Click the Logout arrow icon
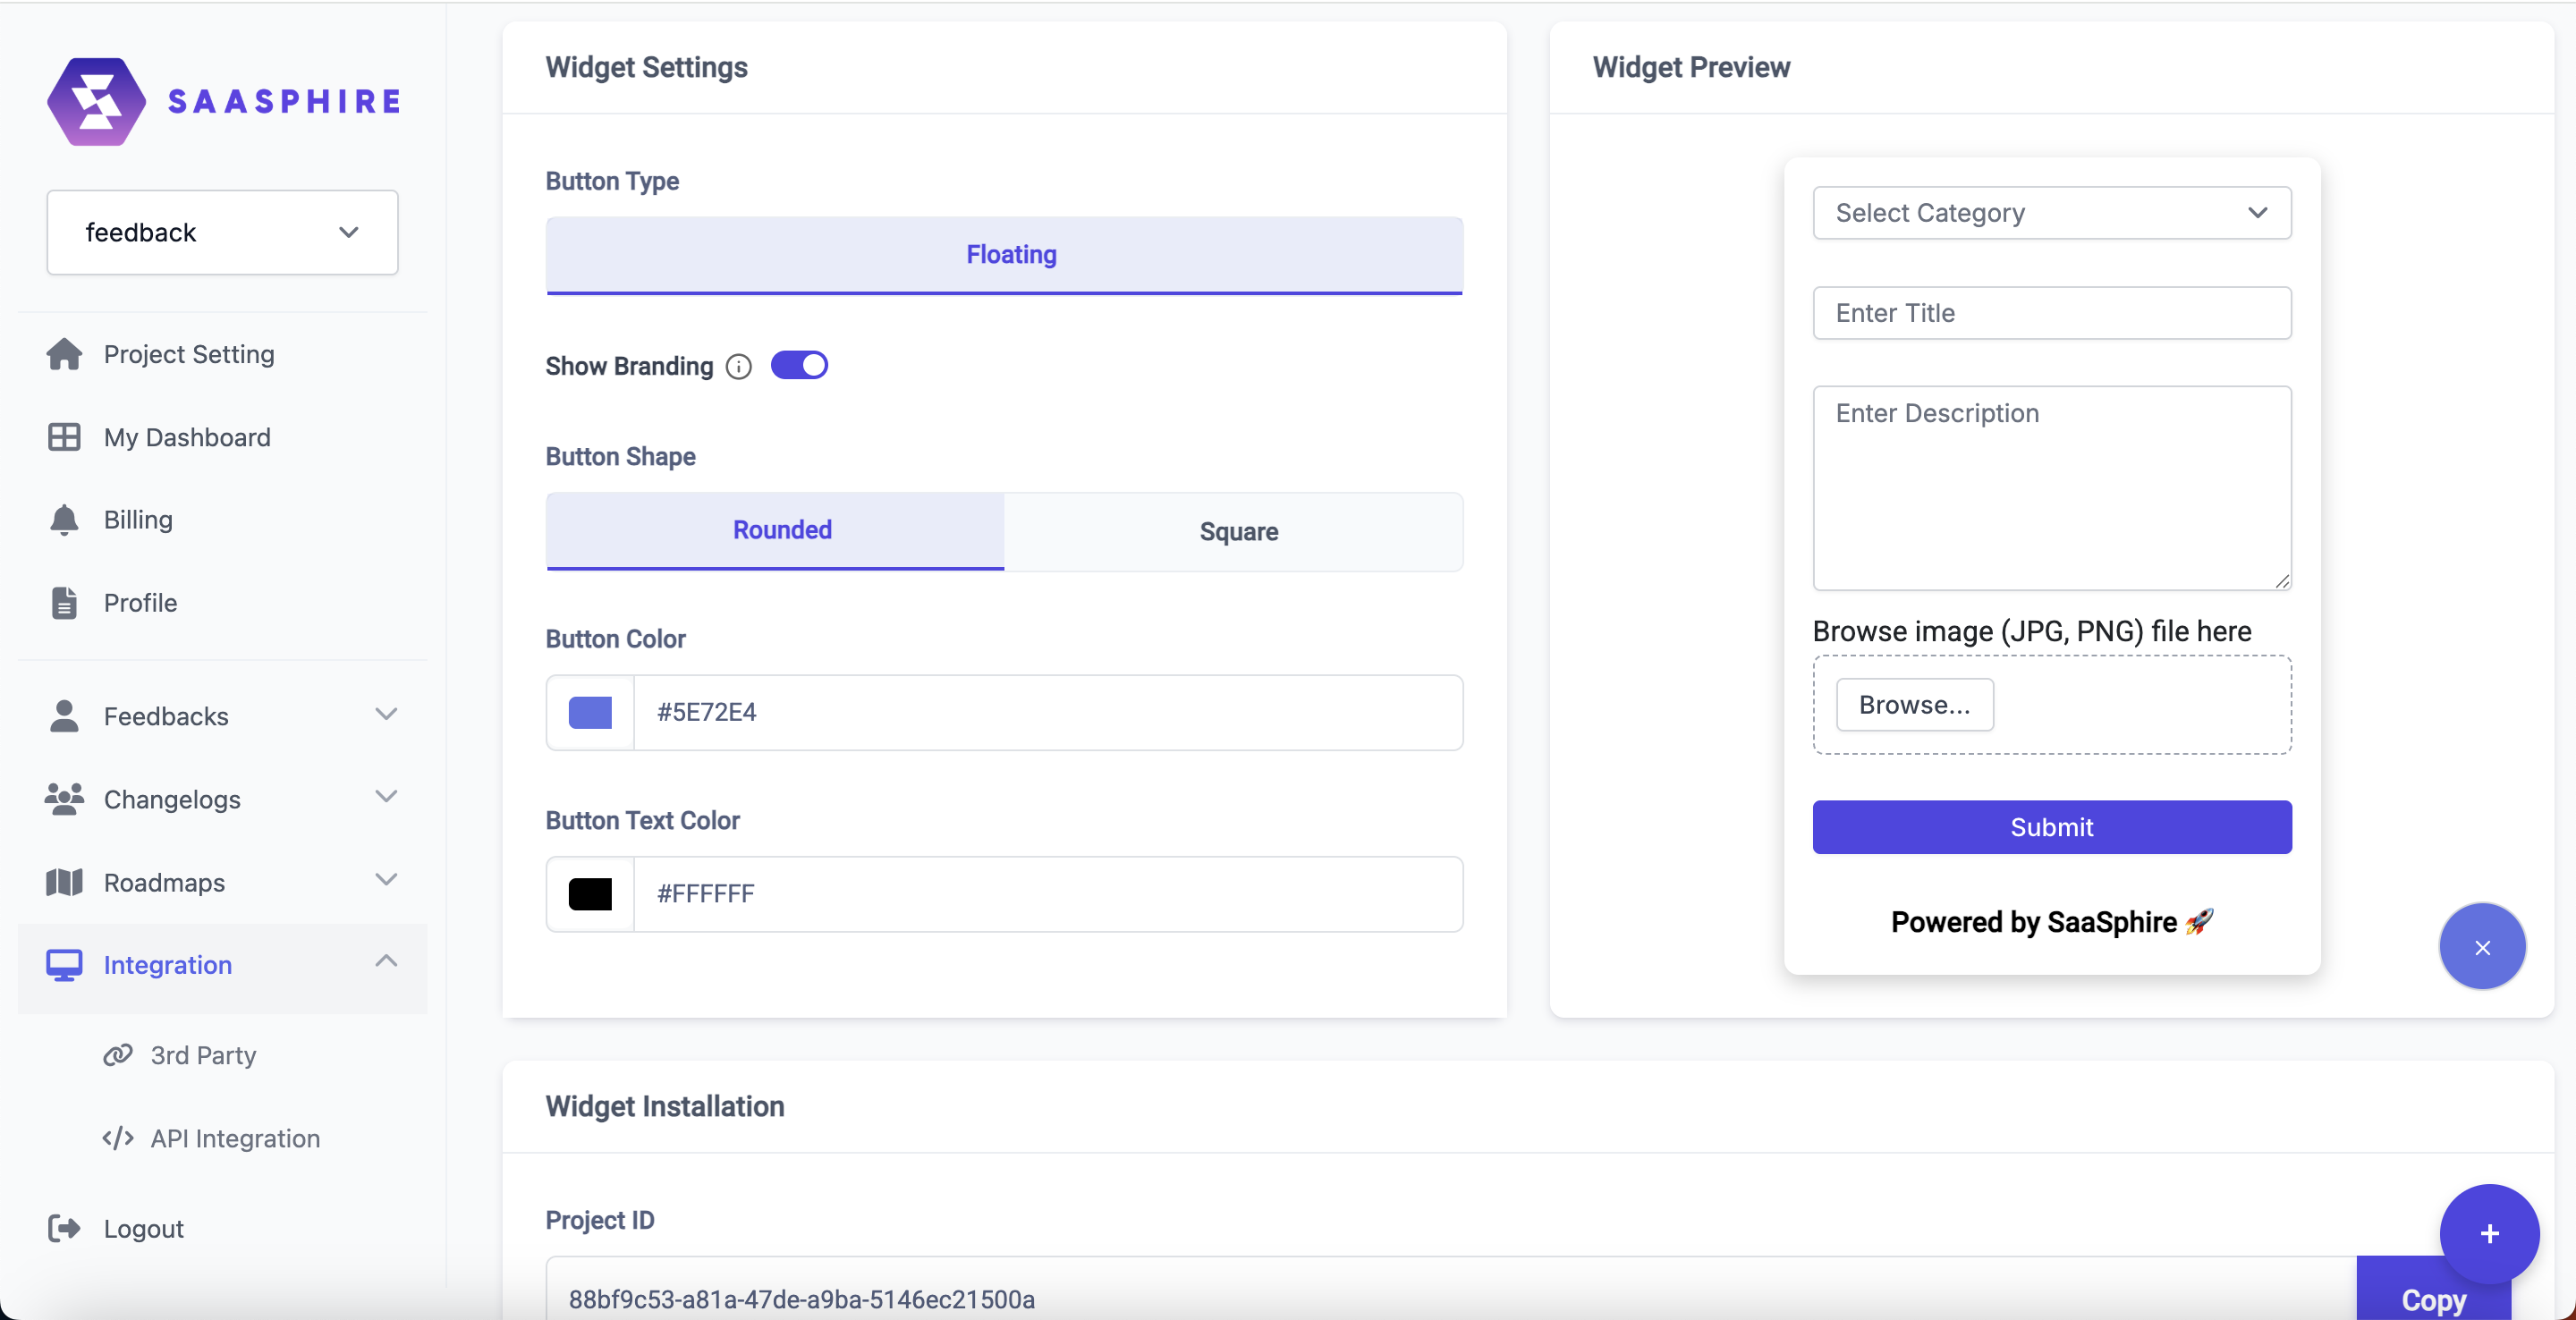The image size is (2576, 1320). click(x=64, y=1228)
